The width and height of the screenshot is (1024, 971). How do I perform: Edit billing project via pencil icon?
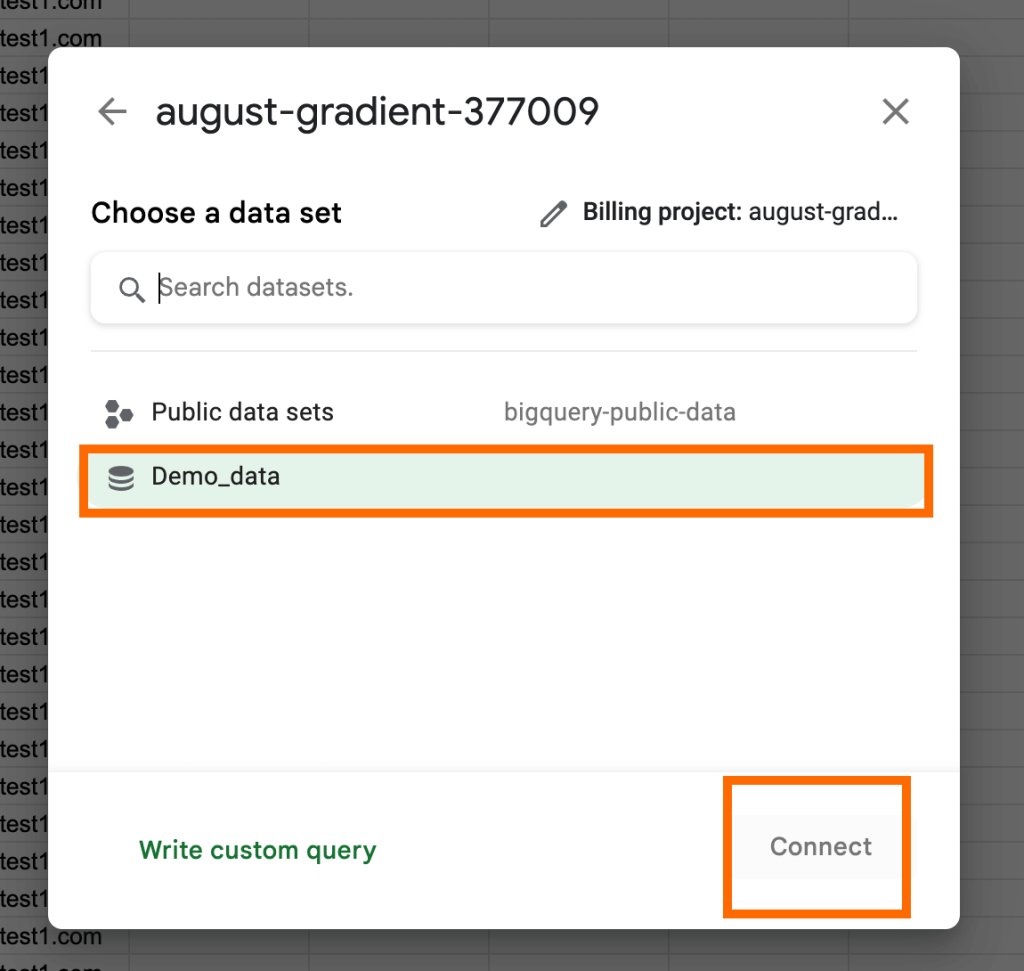(x=553, y=214)
